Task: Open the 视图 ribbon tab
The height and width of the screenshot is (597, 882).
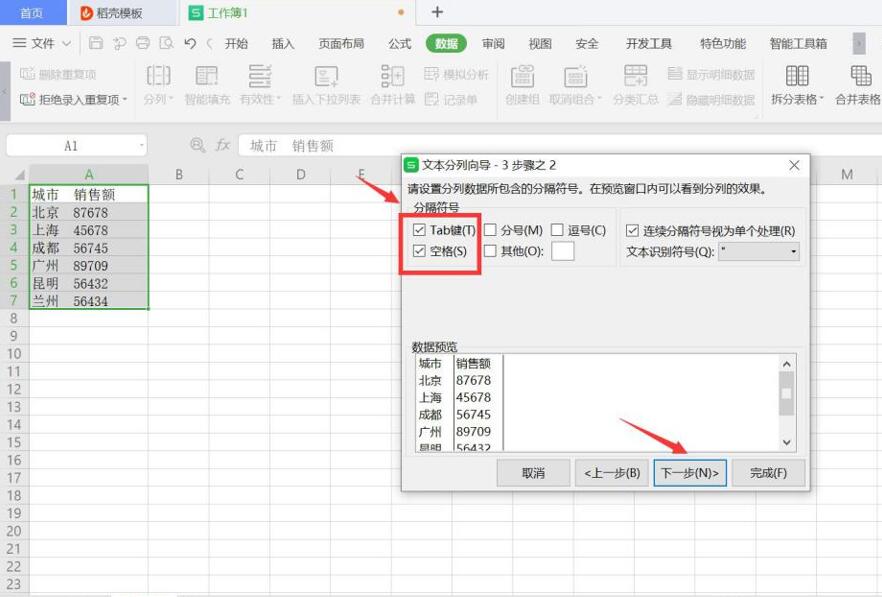Action: (540, 43)
